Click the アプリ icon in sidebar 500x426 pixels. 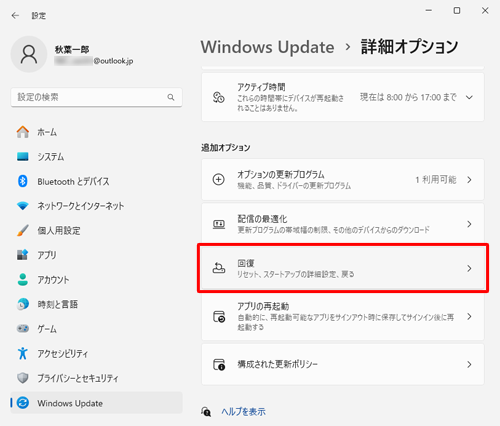[23, 255]
